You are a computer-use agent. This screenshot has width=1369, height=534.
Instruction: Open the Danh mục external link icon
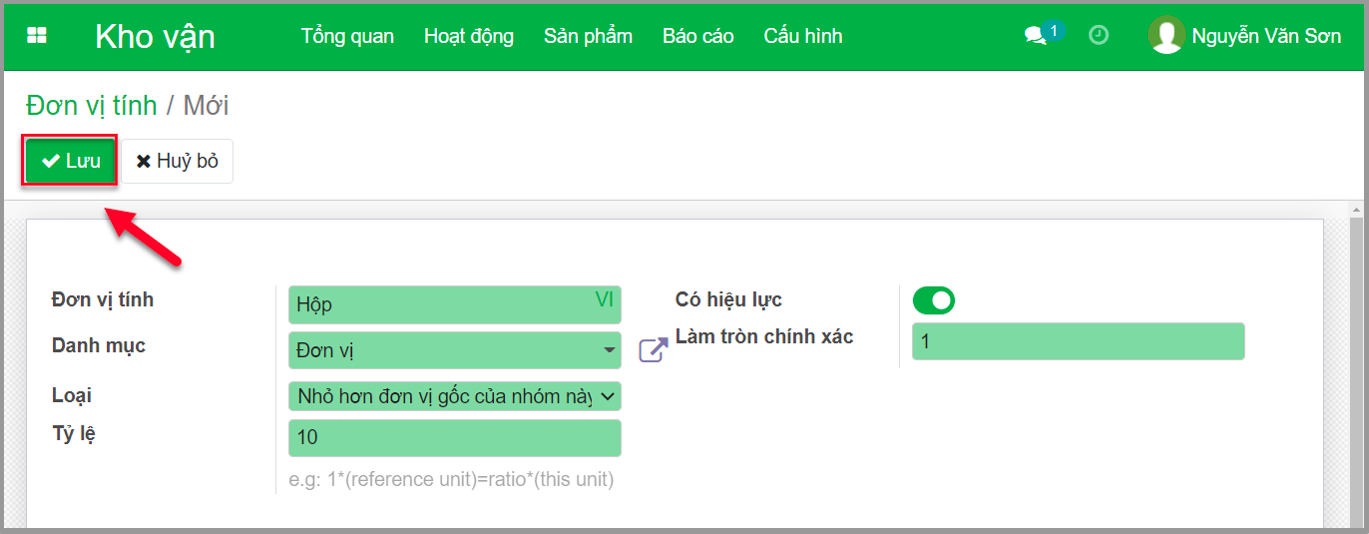(652, 351)
